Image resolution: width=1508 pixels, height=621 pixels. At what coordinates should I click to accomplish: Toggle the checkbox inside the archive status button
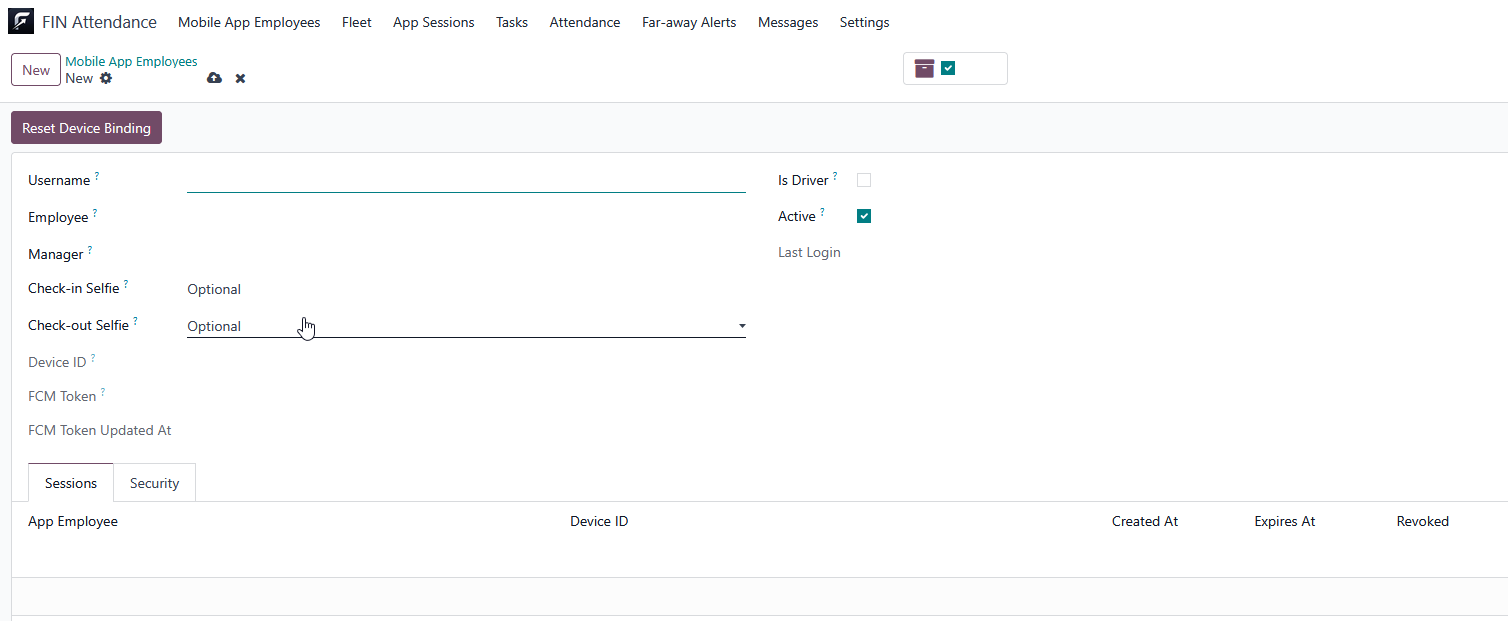click(948, 68)
